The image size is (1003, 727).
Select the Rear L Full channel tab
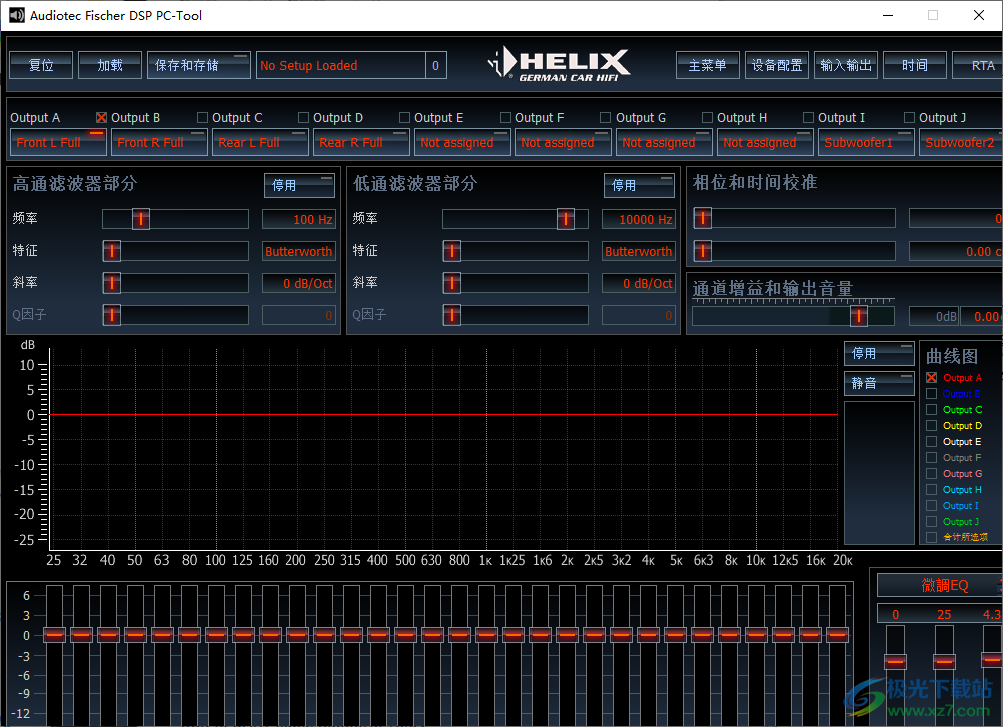[x=258, y=142]
